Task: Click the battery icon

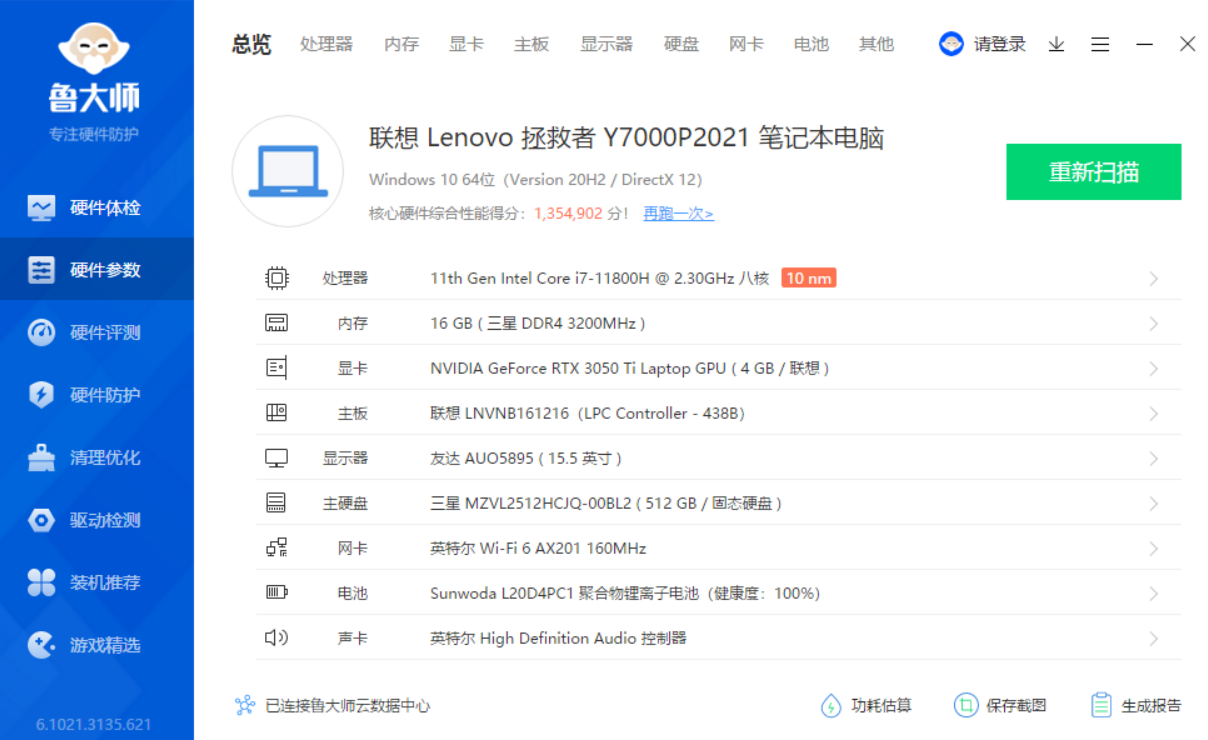Action: click(x=277, y=593)
